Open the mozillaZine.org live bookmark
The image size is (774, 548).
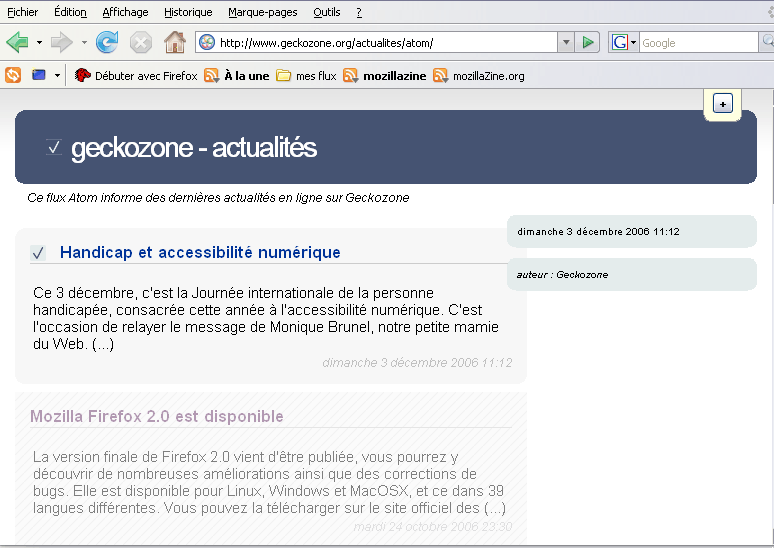click(479, 76)
